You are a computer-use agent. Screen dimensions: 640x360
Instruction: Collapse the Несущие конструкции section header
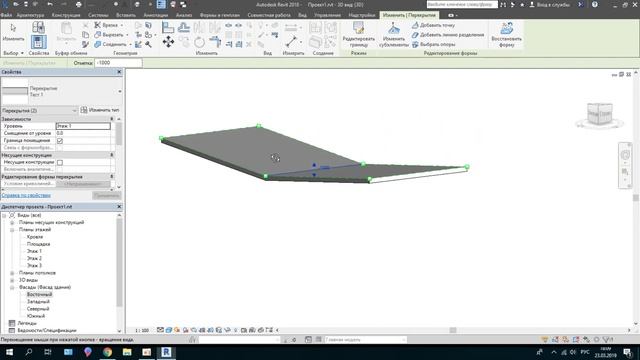click(x=112, y=155)
